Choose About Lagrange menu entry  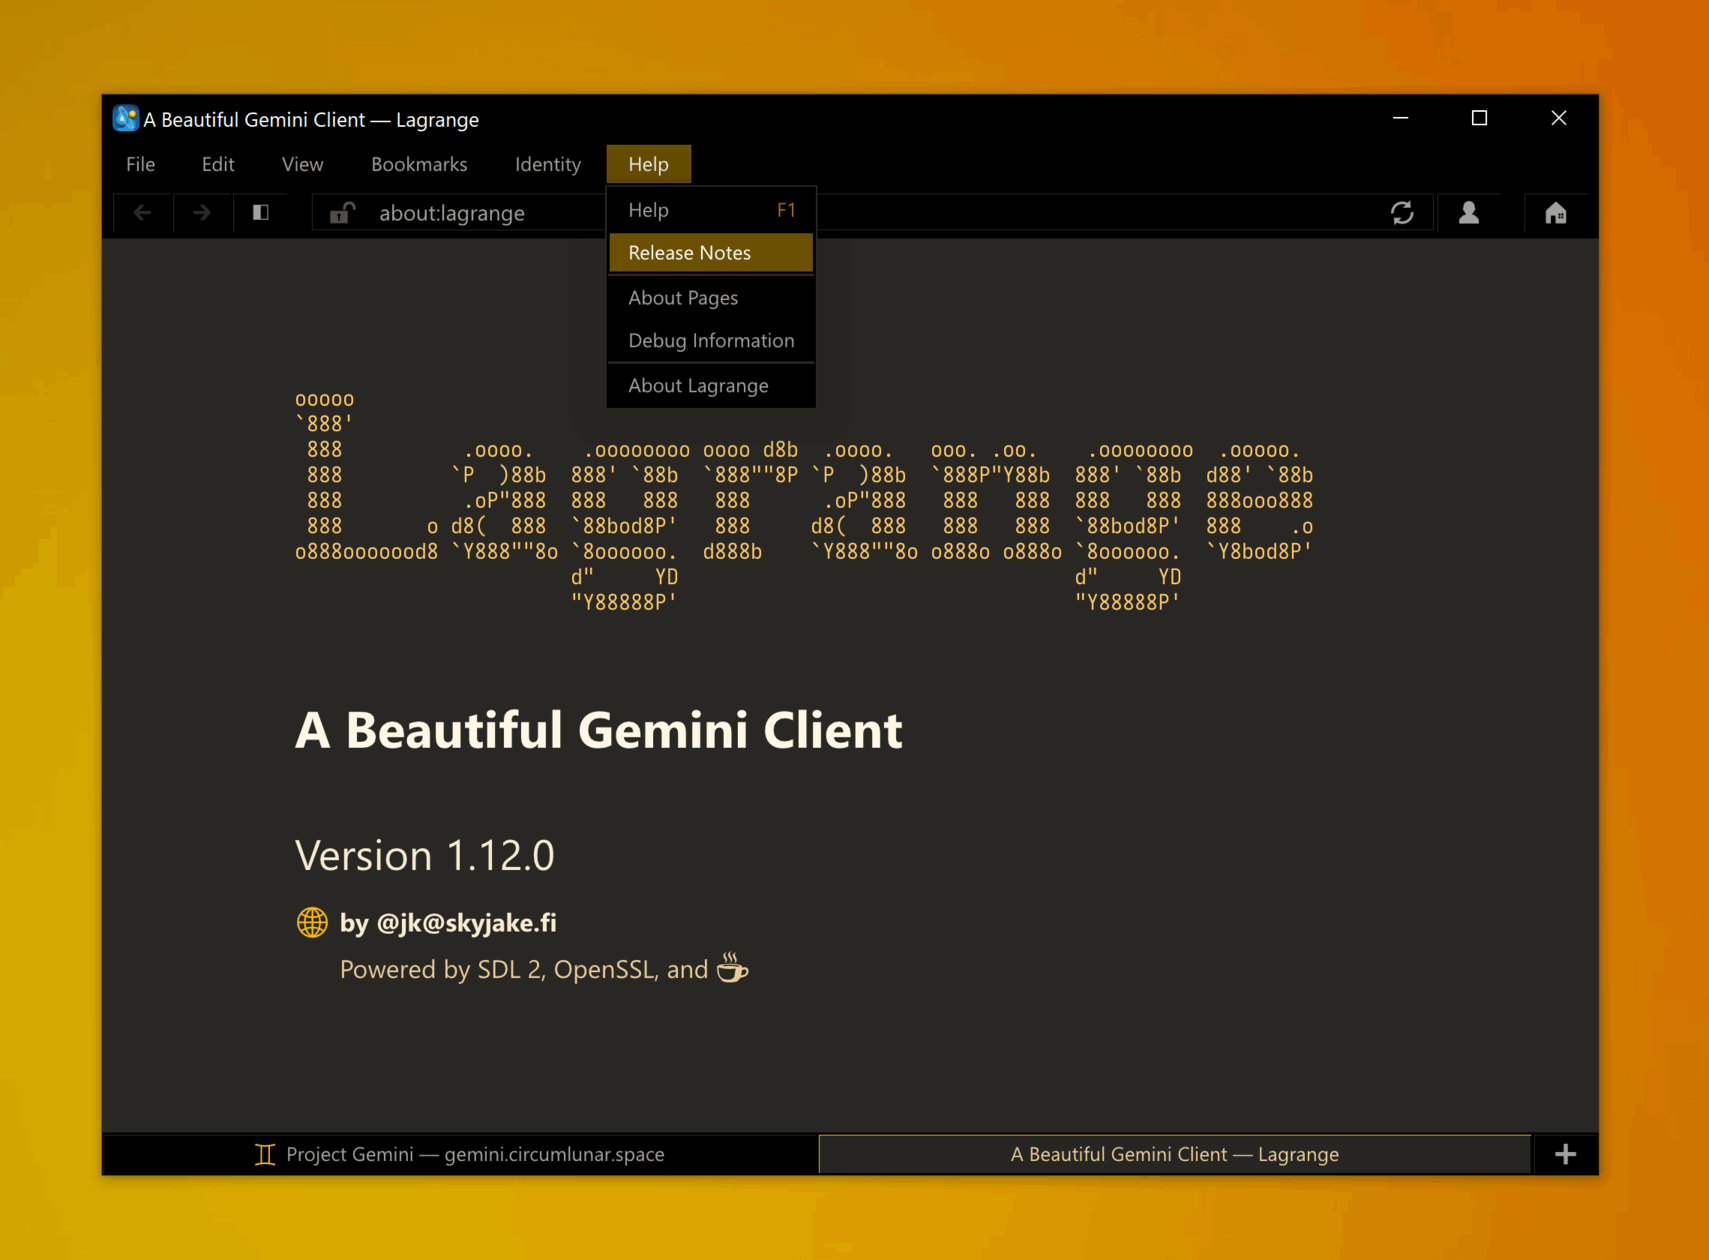tap(711, 386)
